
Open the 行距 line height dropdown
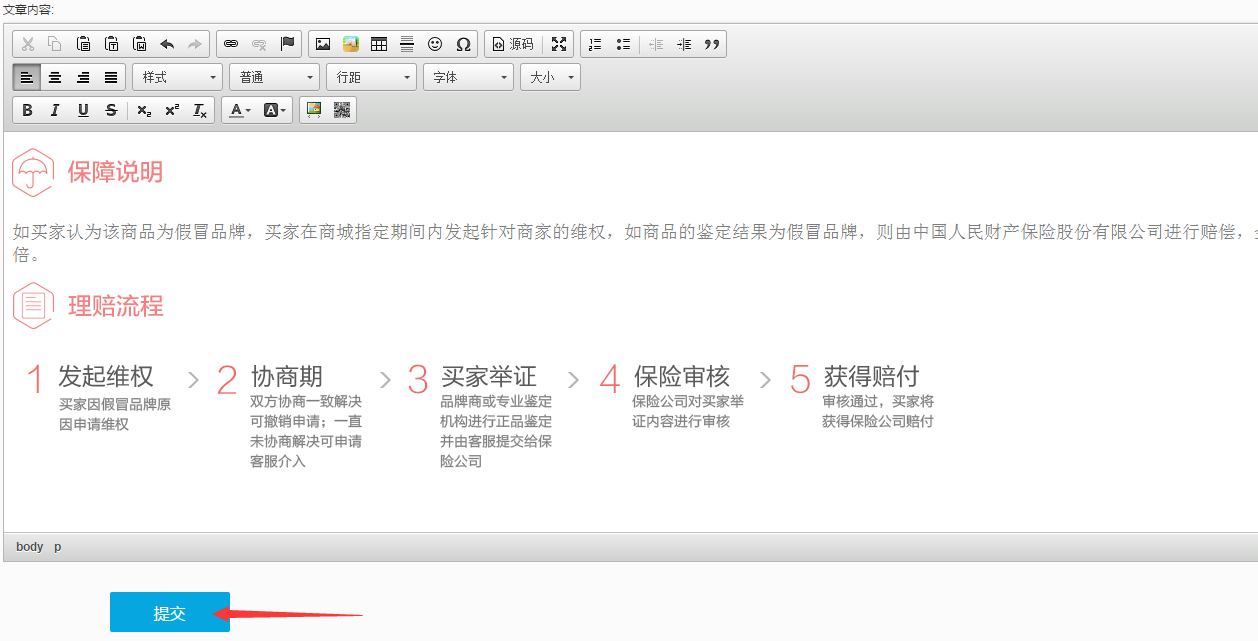[371, 77]
